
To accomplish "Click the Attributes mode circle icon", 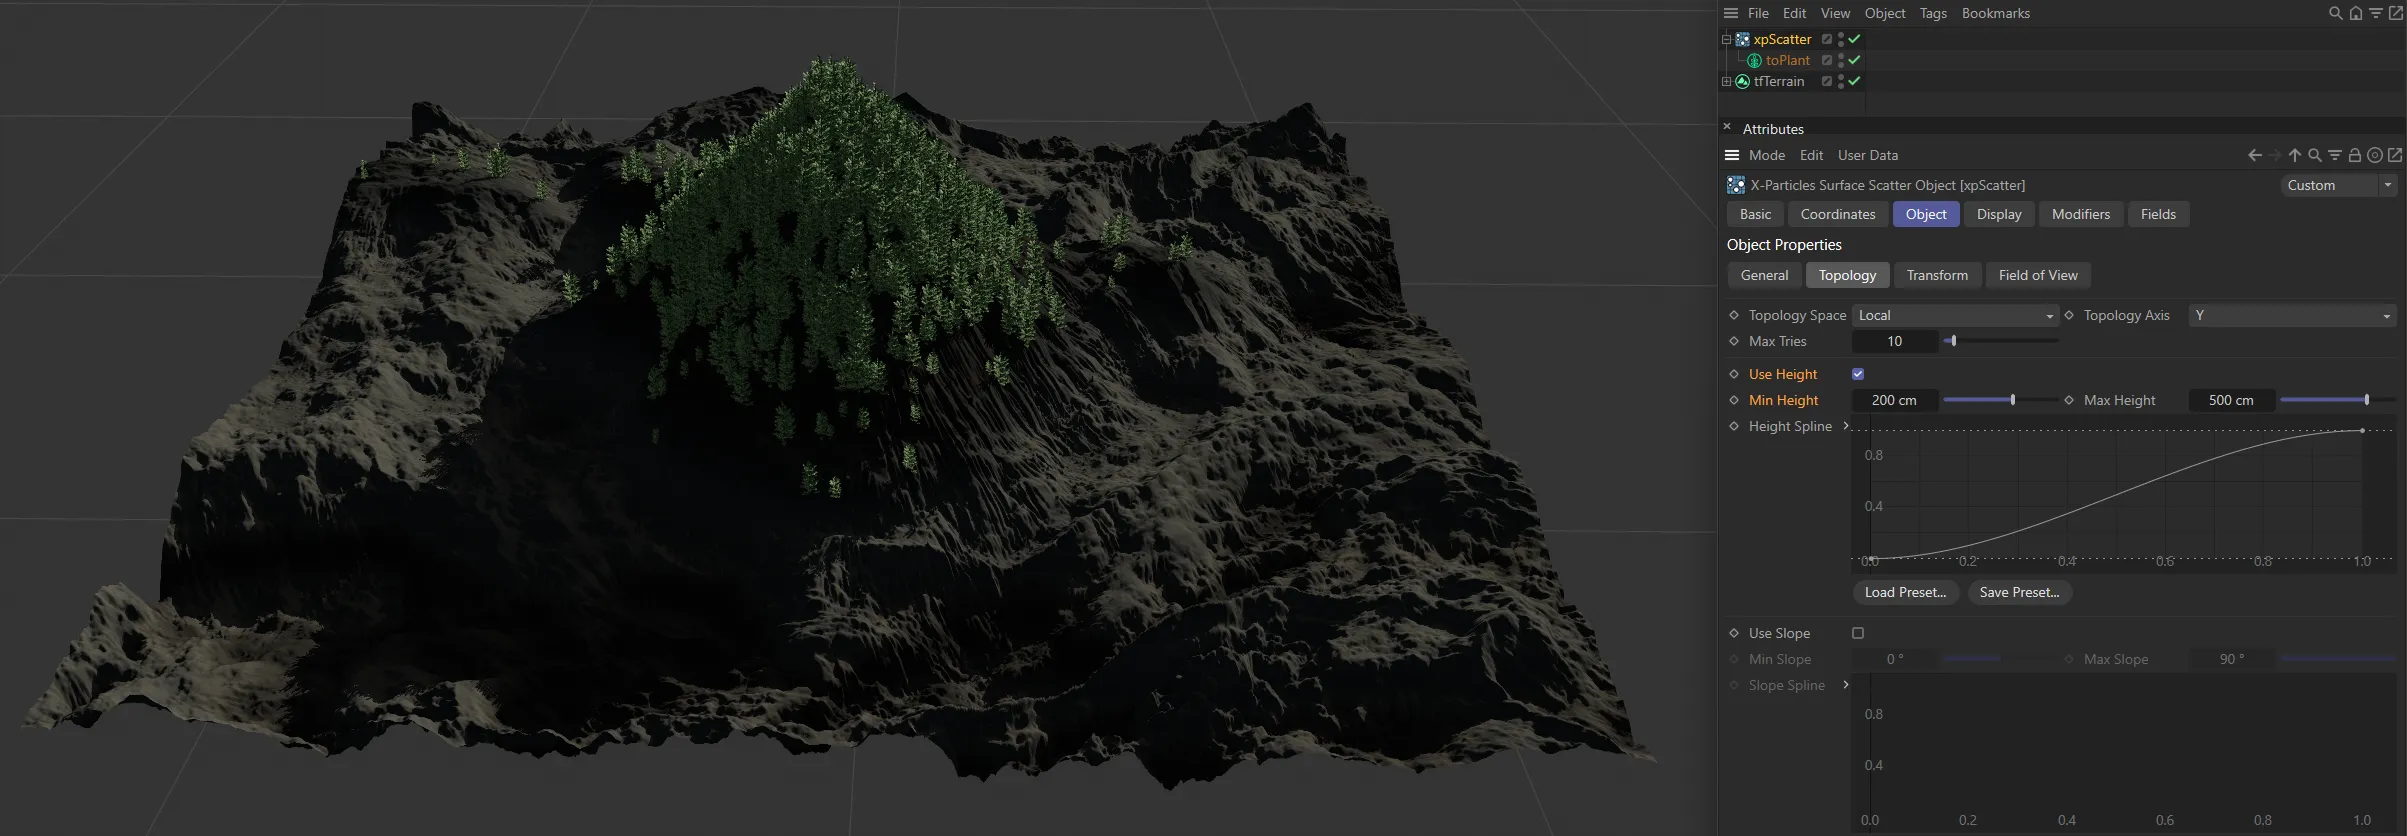I will 2374,155.
